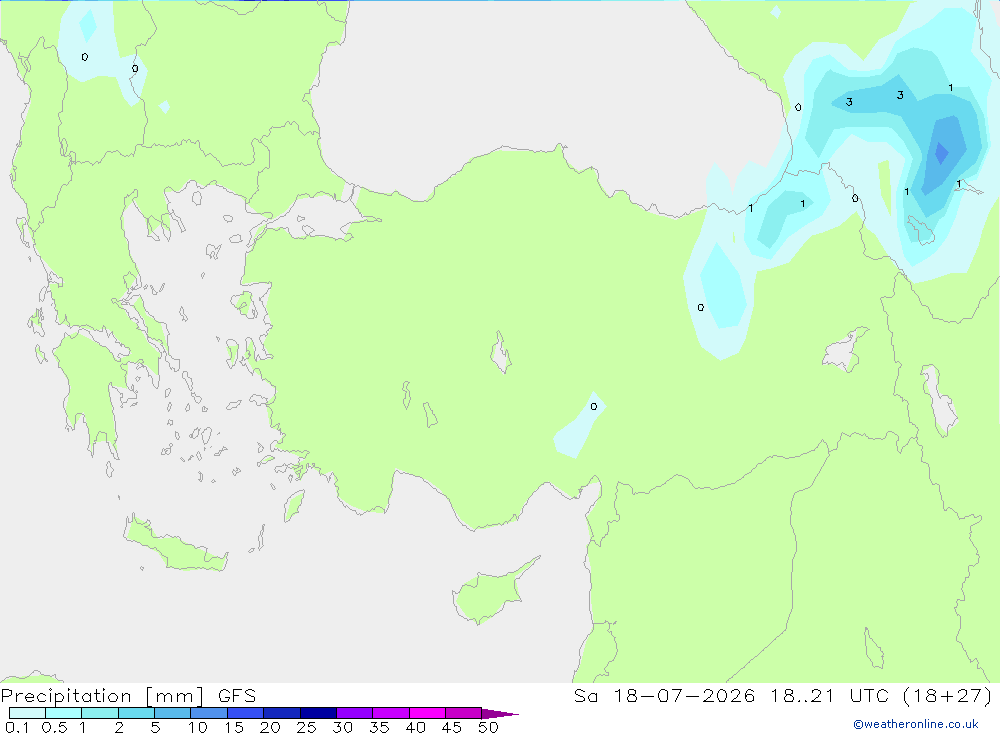Select the 40–45 mm magenta legend swatch
The height and width of the screenshot is (733, 1000).
(427, 713)
